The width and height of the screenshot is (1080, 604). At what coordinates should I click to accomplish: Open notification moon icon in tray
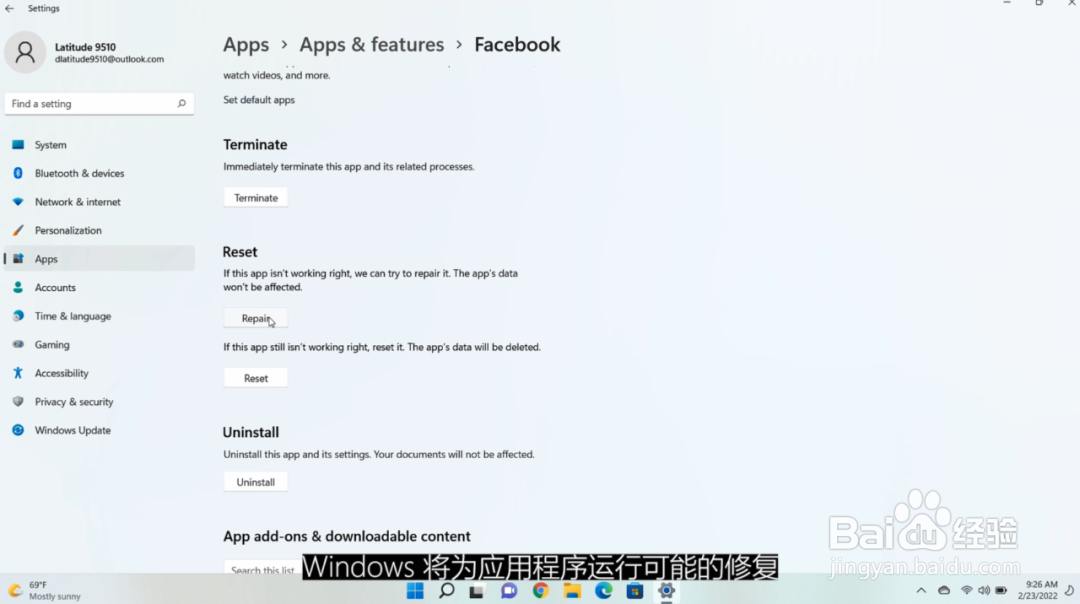tap(1070, 590)
